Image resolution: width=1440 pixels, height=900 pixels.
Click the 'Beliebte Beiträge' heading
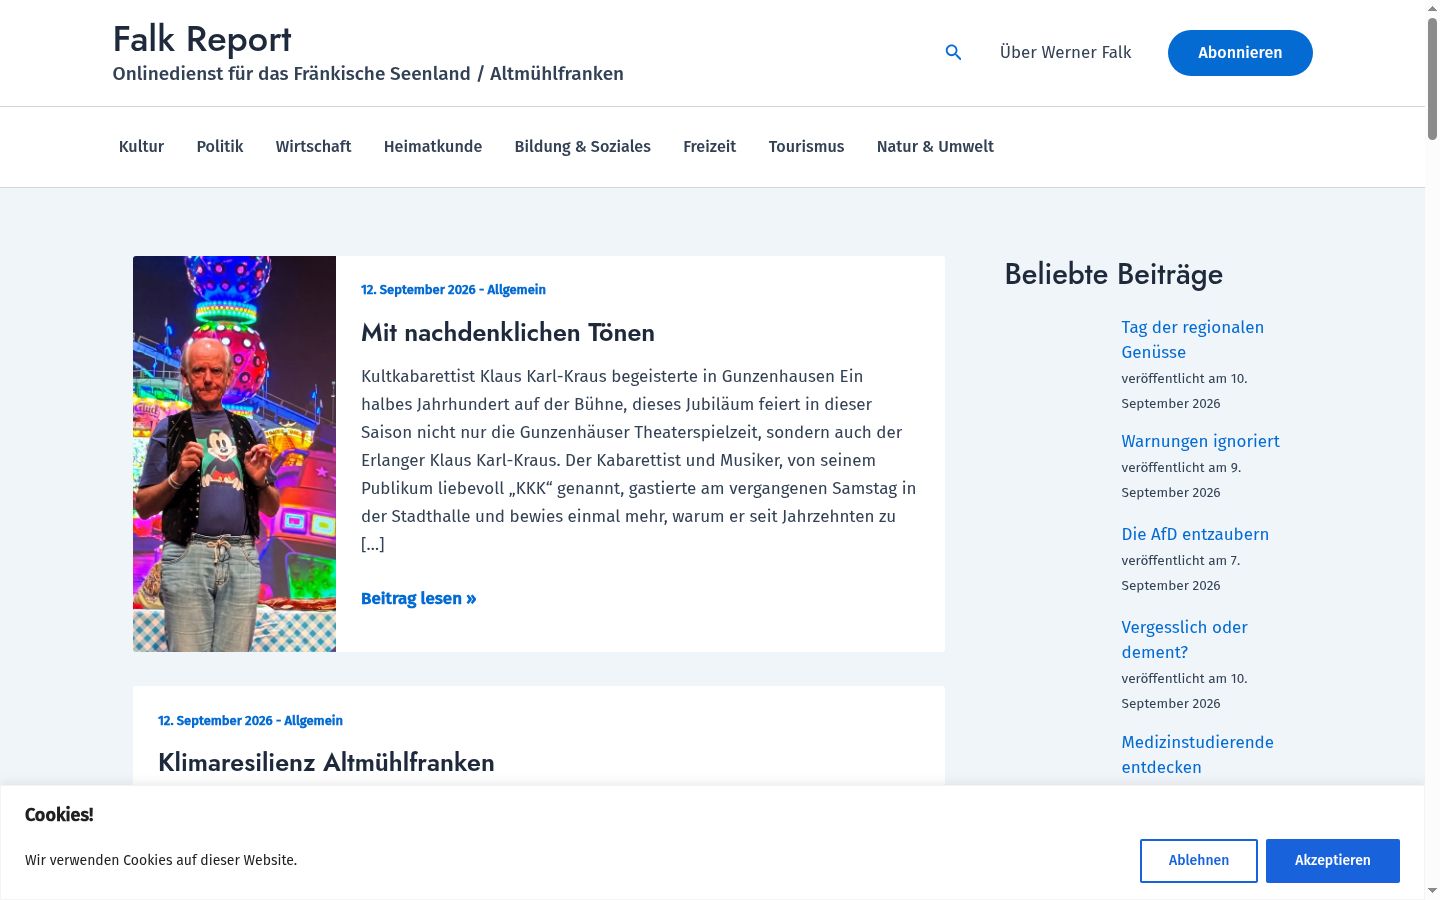point(1114,274)
